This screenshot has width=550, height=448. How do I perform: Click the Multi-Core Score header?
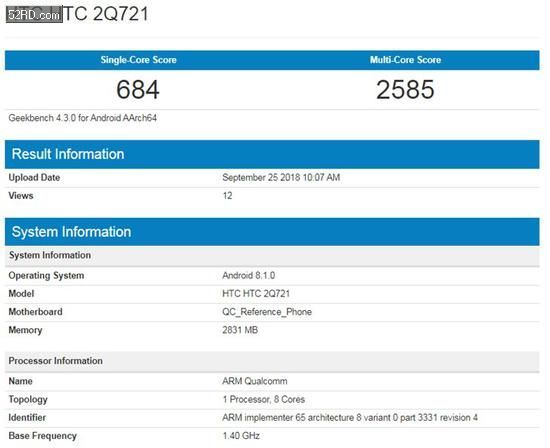click(x=405, y=60)
